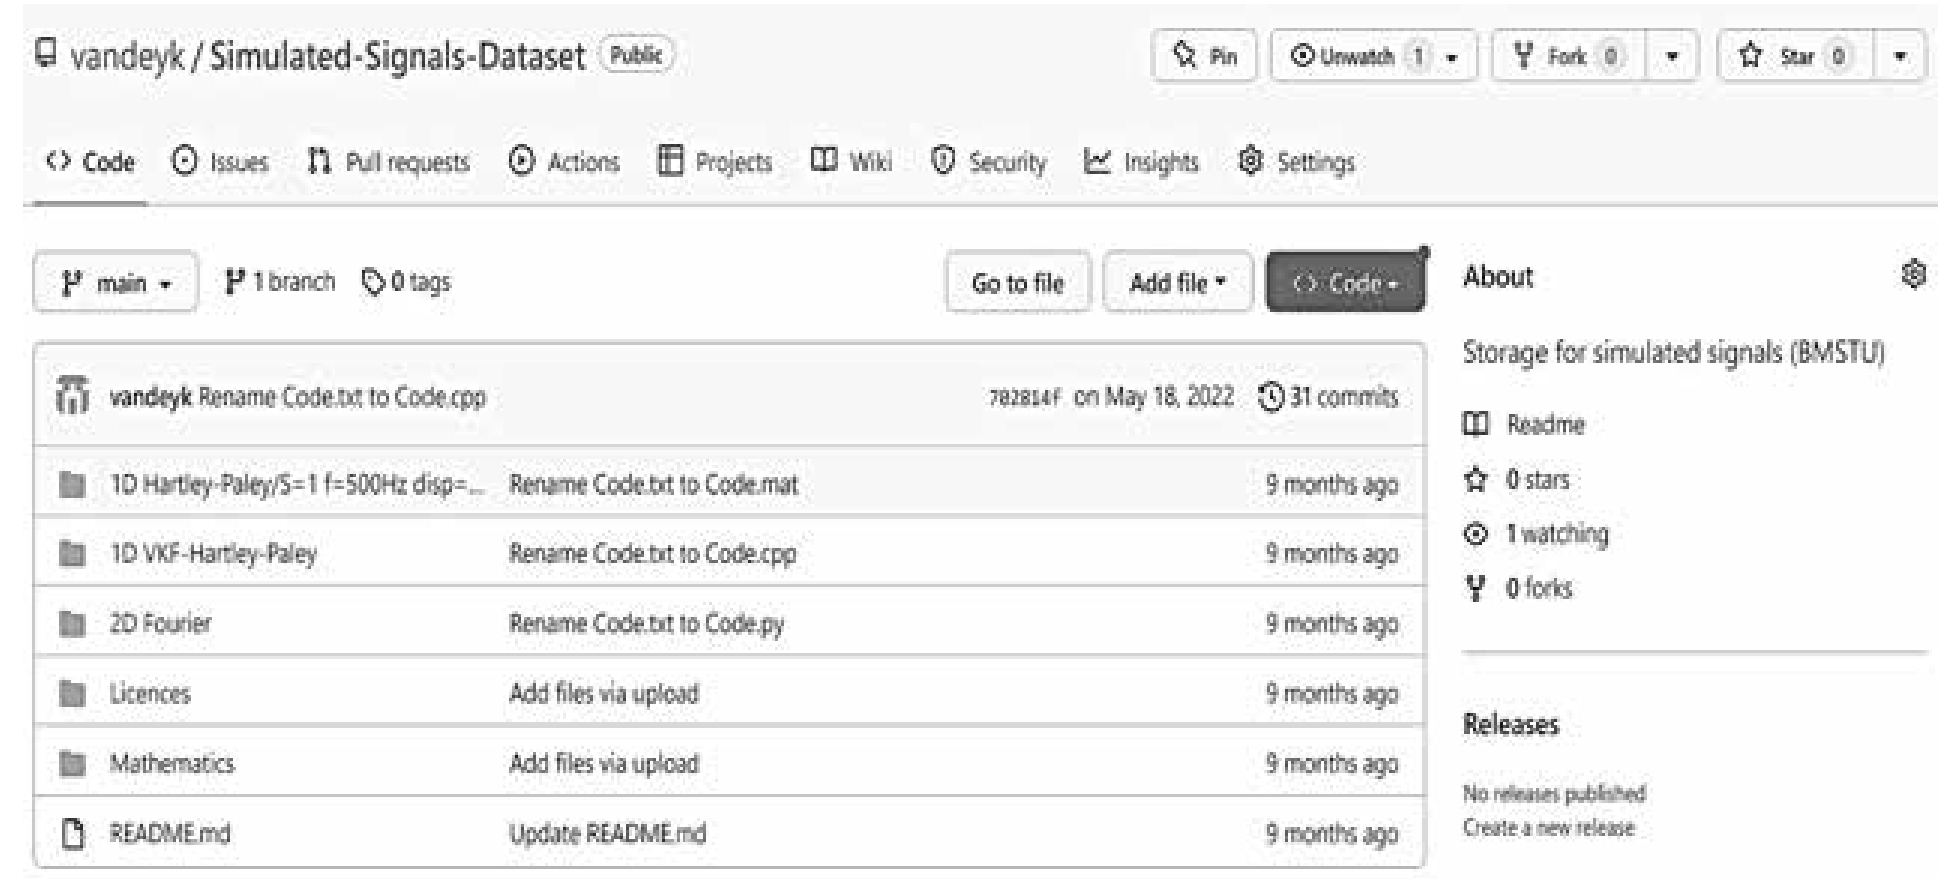Click the vandeyk avatar icon in commit row
This screenshot has height=879, width=1942.
pos(73,397)
